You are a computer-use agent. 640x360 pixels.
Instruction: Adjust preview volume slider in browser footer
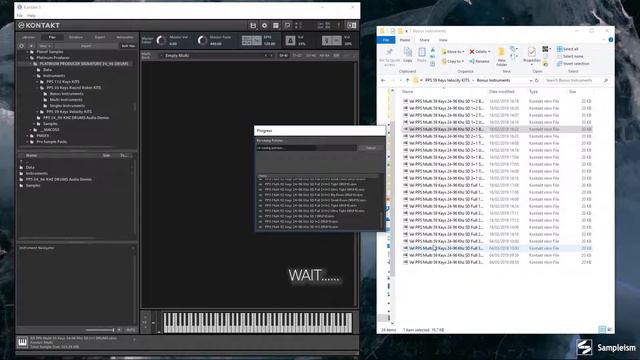tap(100, 330)
